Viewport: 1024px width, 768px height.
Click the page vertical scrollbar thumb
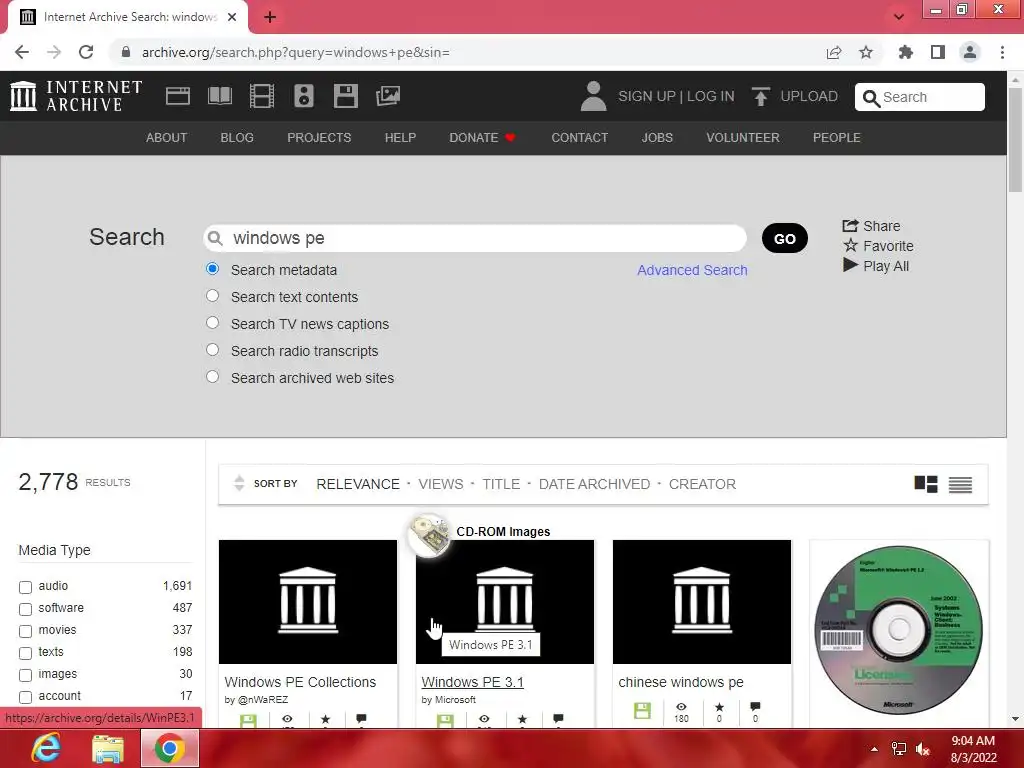(x=1015, y=138)
